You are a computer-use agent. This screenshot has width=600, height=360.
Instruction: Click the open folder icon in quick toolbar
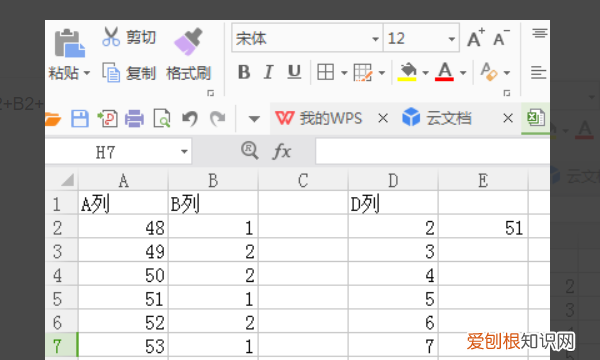(52, 119)
